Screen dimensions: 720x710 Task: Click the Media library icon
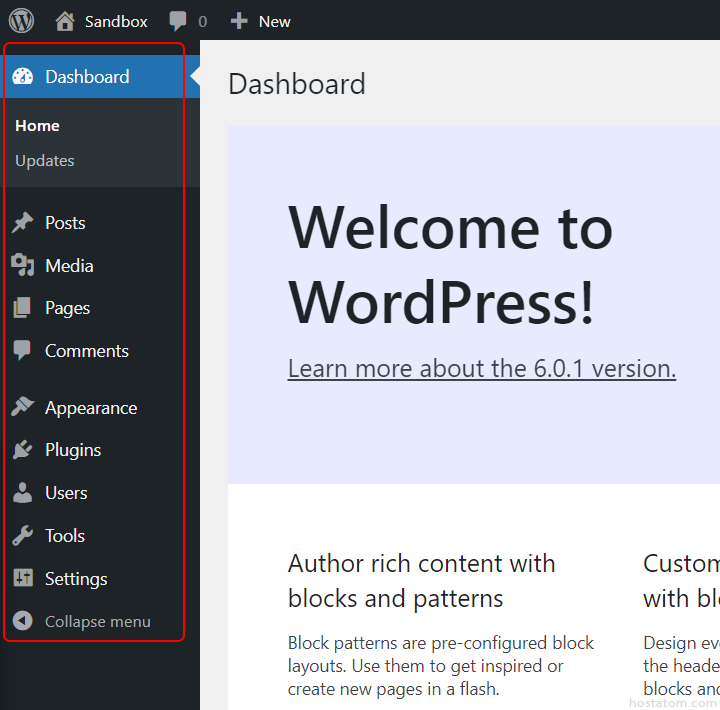tap(22, 266)
